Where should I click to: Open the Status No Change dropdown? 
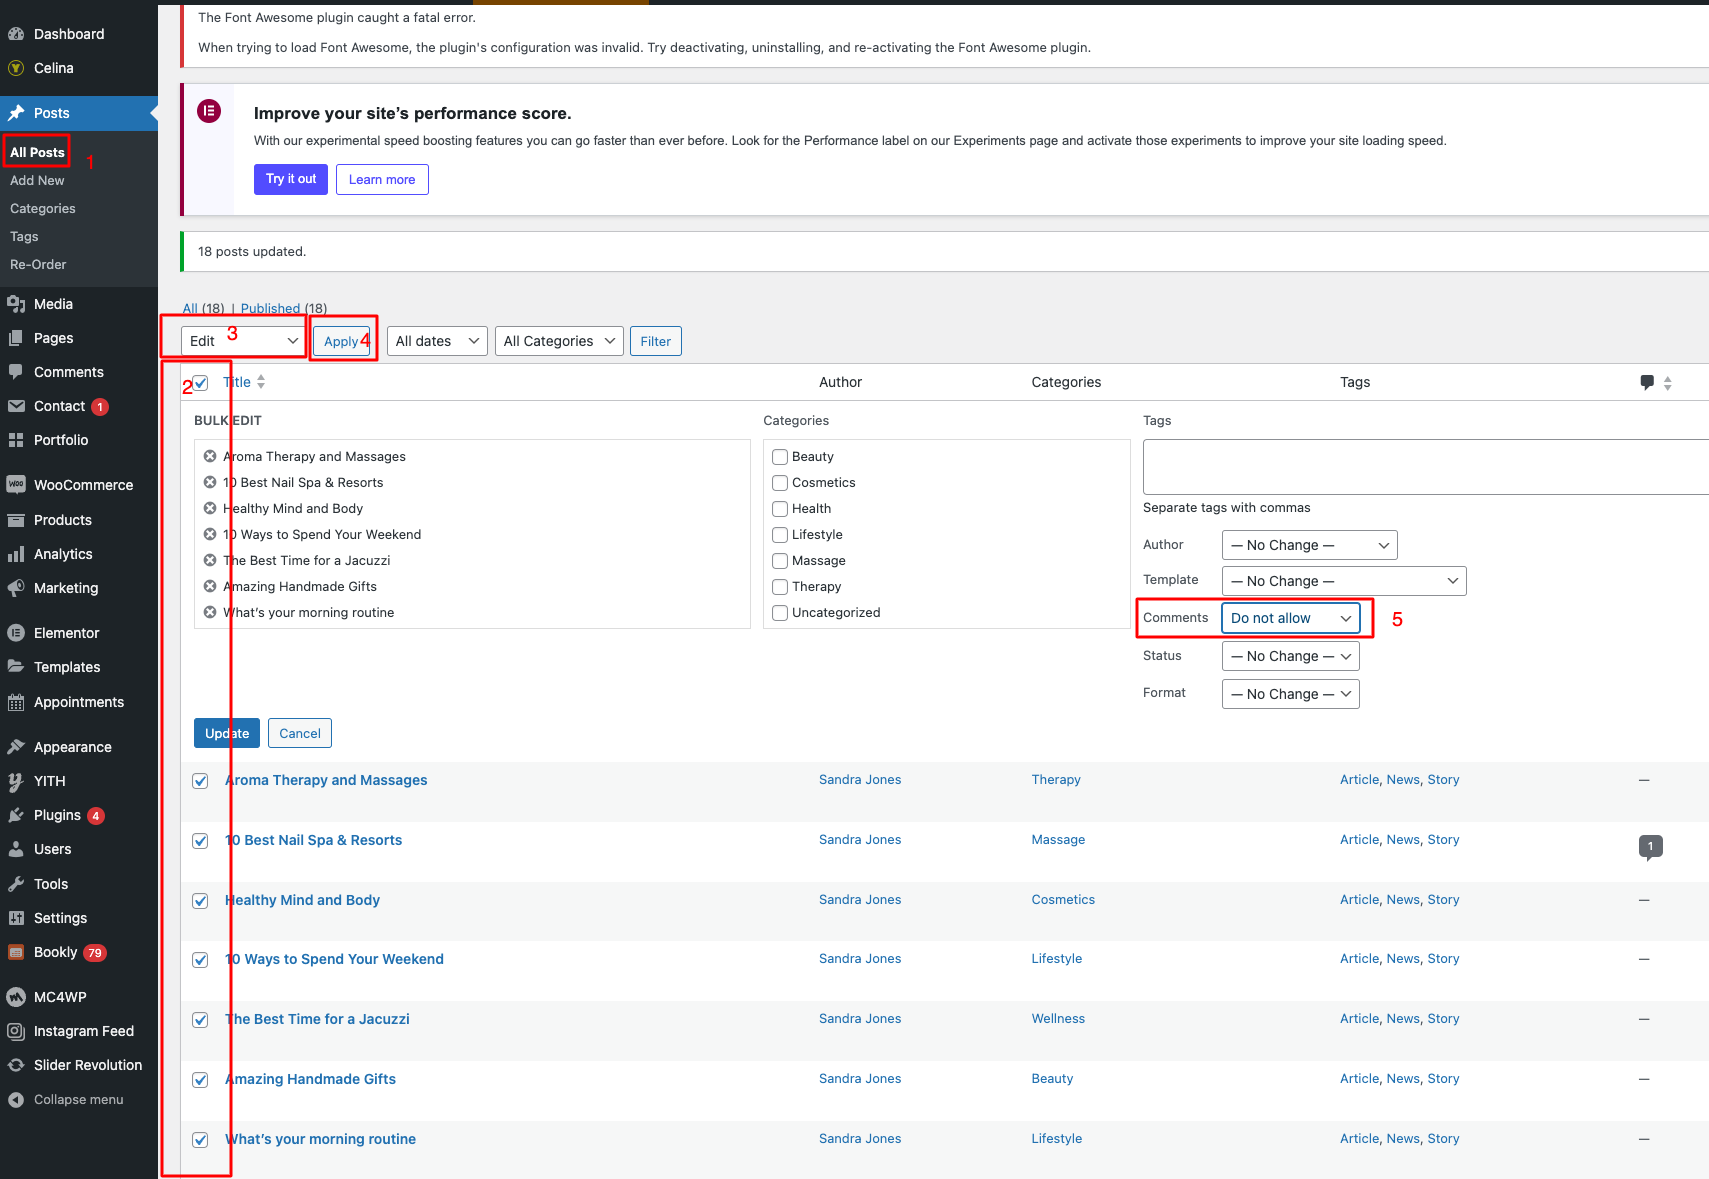click(x=1290, y=656)
